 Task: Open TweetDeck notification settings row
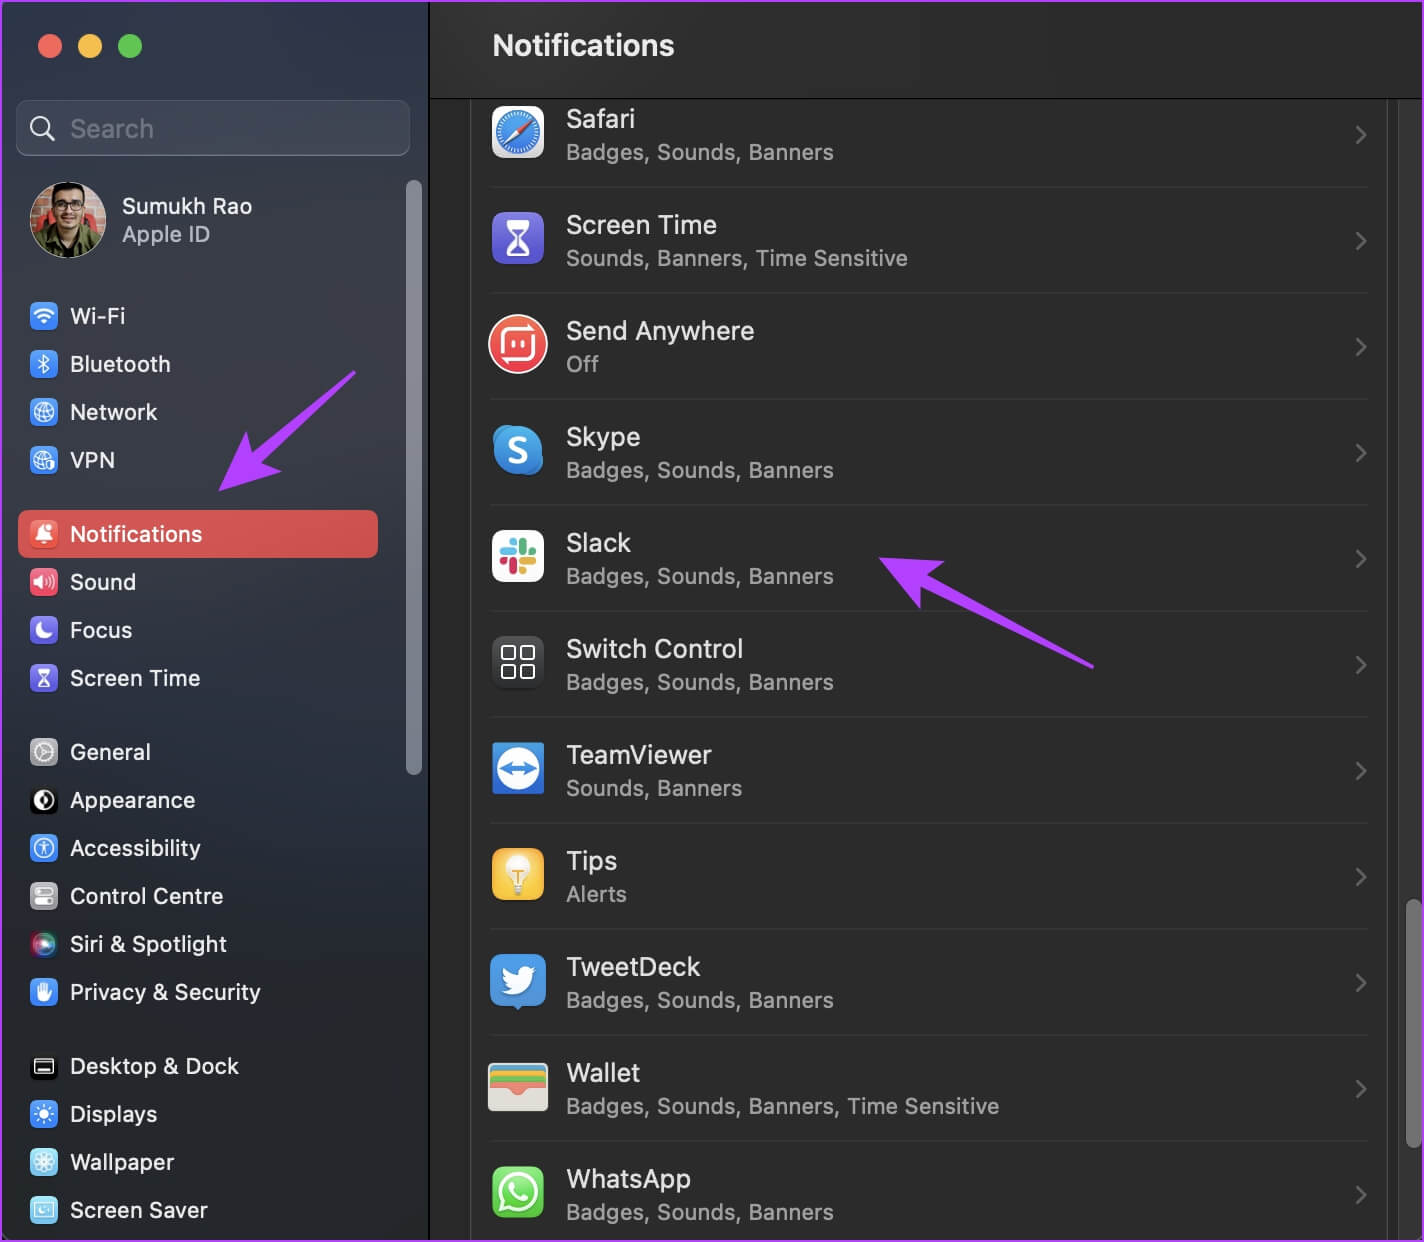tap(928, 983)
